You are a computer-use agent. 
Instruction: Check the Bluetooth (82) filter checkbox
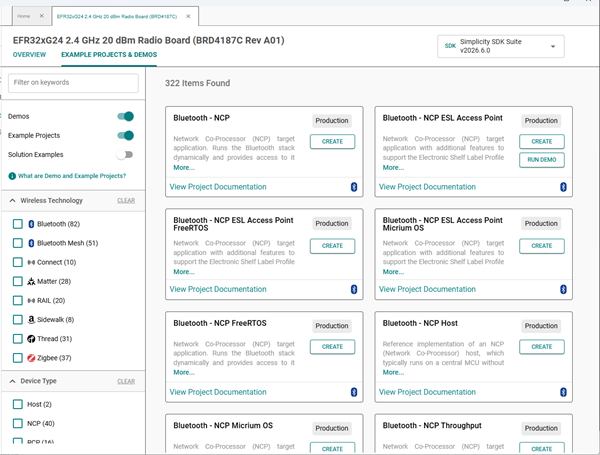point(18,224)
